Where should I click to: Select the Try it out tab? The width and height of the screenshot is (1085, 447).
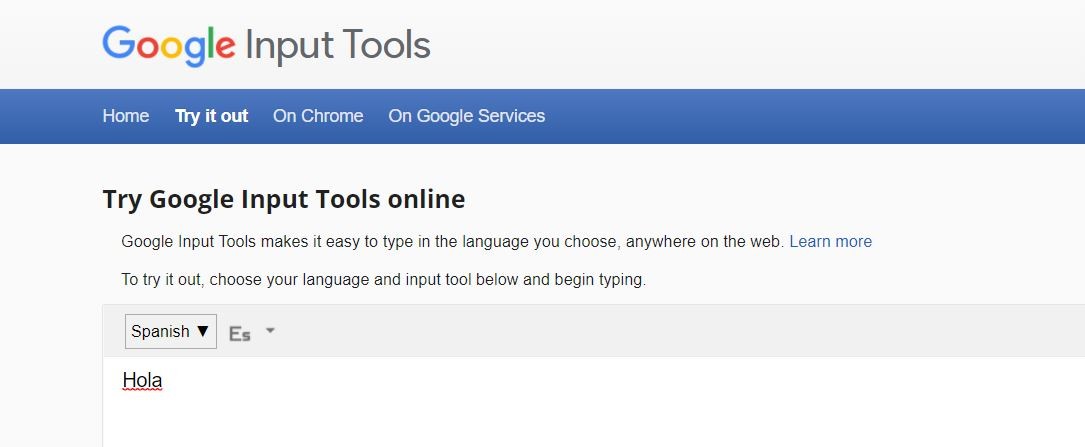pyautogui.click(x=211, y=116)
